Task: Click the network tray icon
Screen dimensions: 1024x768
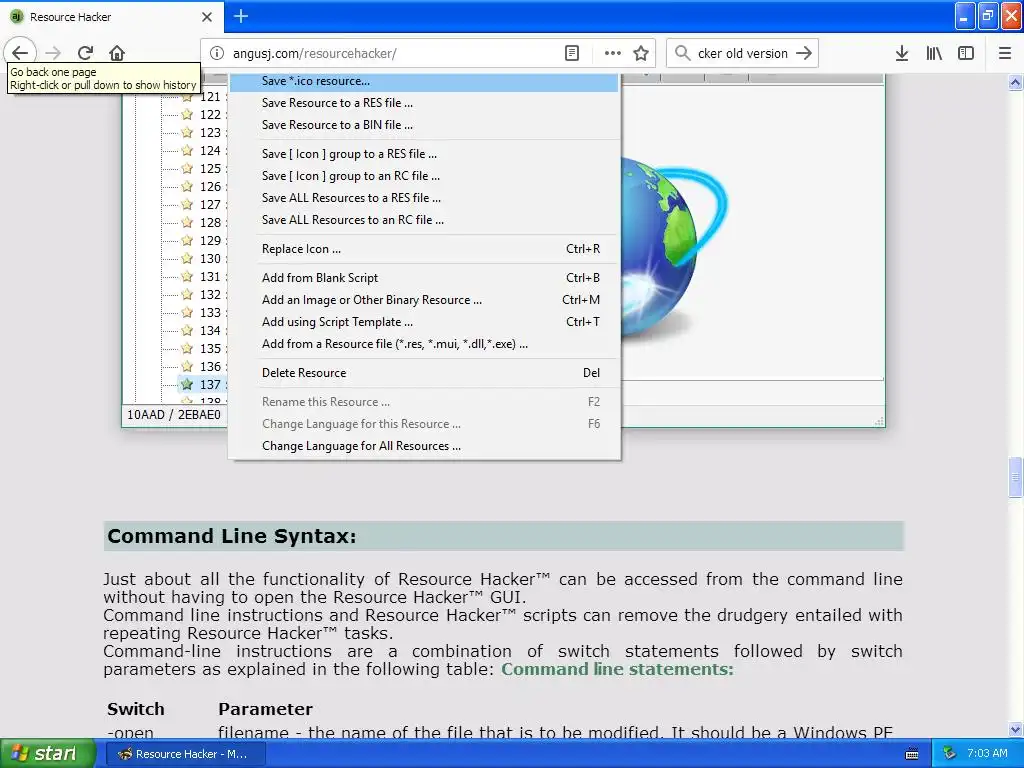Action: point(950,754)
